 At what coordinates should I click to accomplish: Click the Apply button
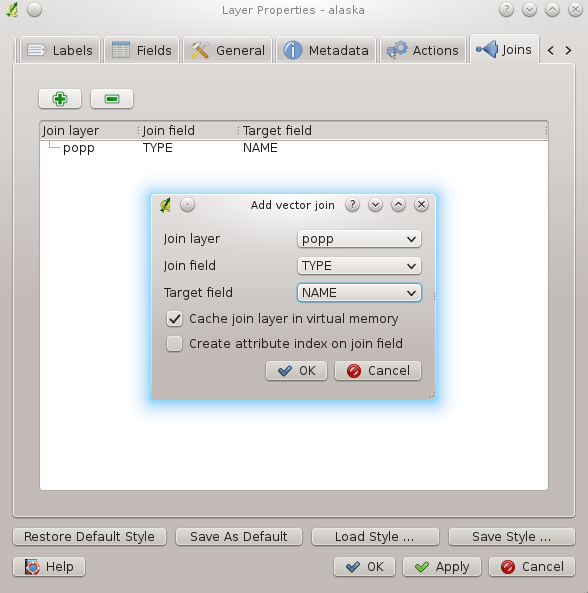(442, 567)
